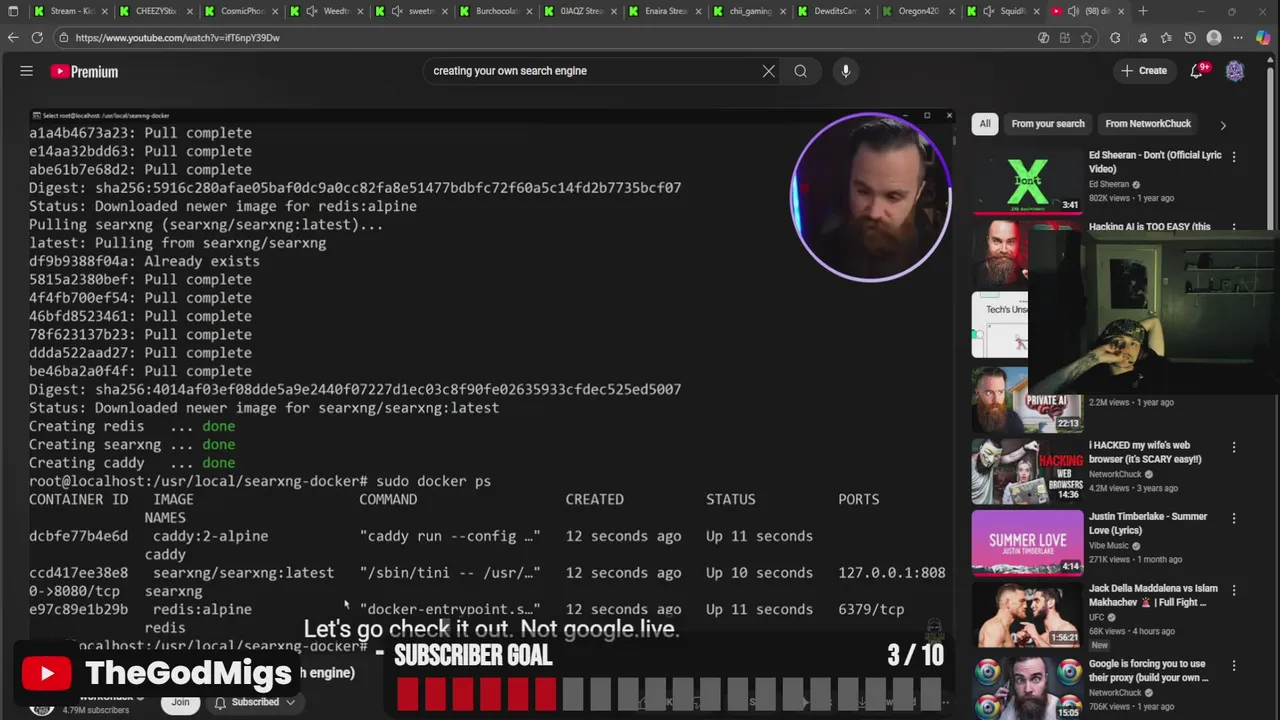Open the Summer Love thumbnail
Image resolution: width=1280 pixels, height=720 pixels.
point(1027,542)
